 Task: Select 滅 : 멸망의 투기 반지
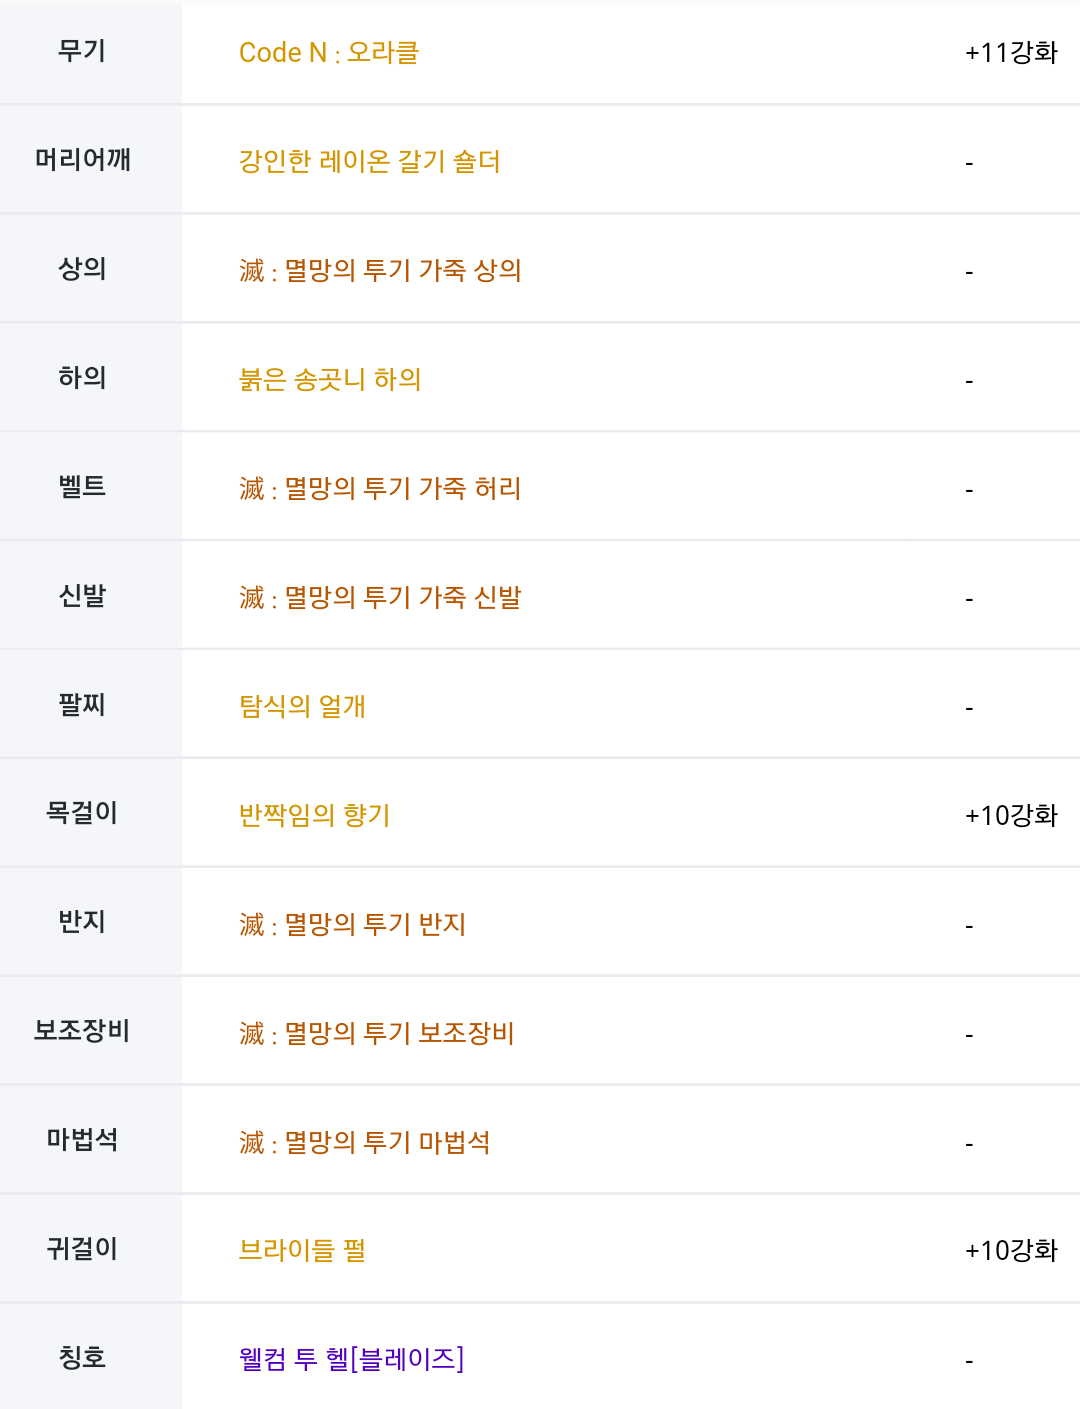[352, 924]
